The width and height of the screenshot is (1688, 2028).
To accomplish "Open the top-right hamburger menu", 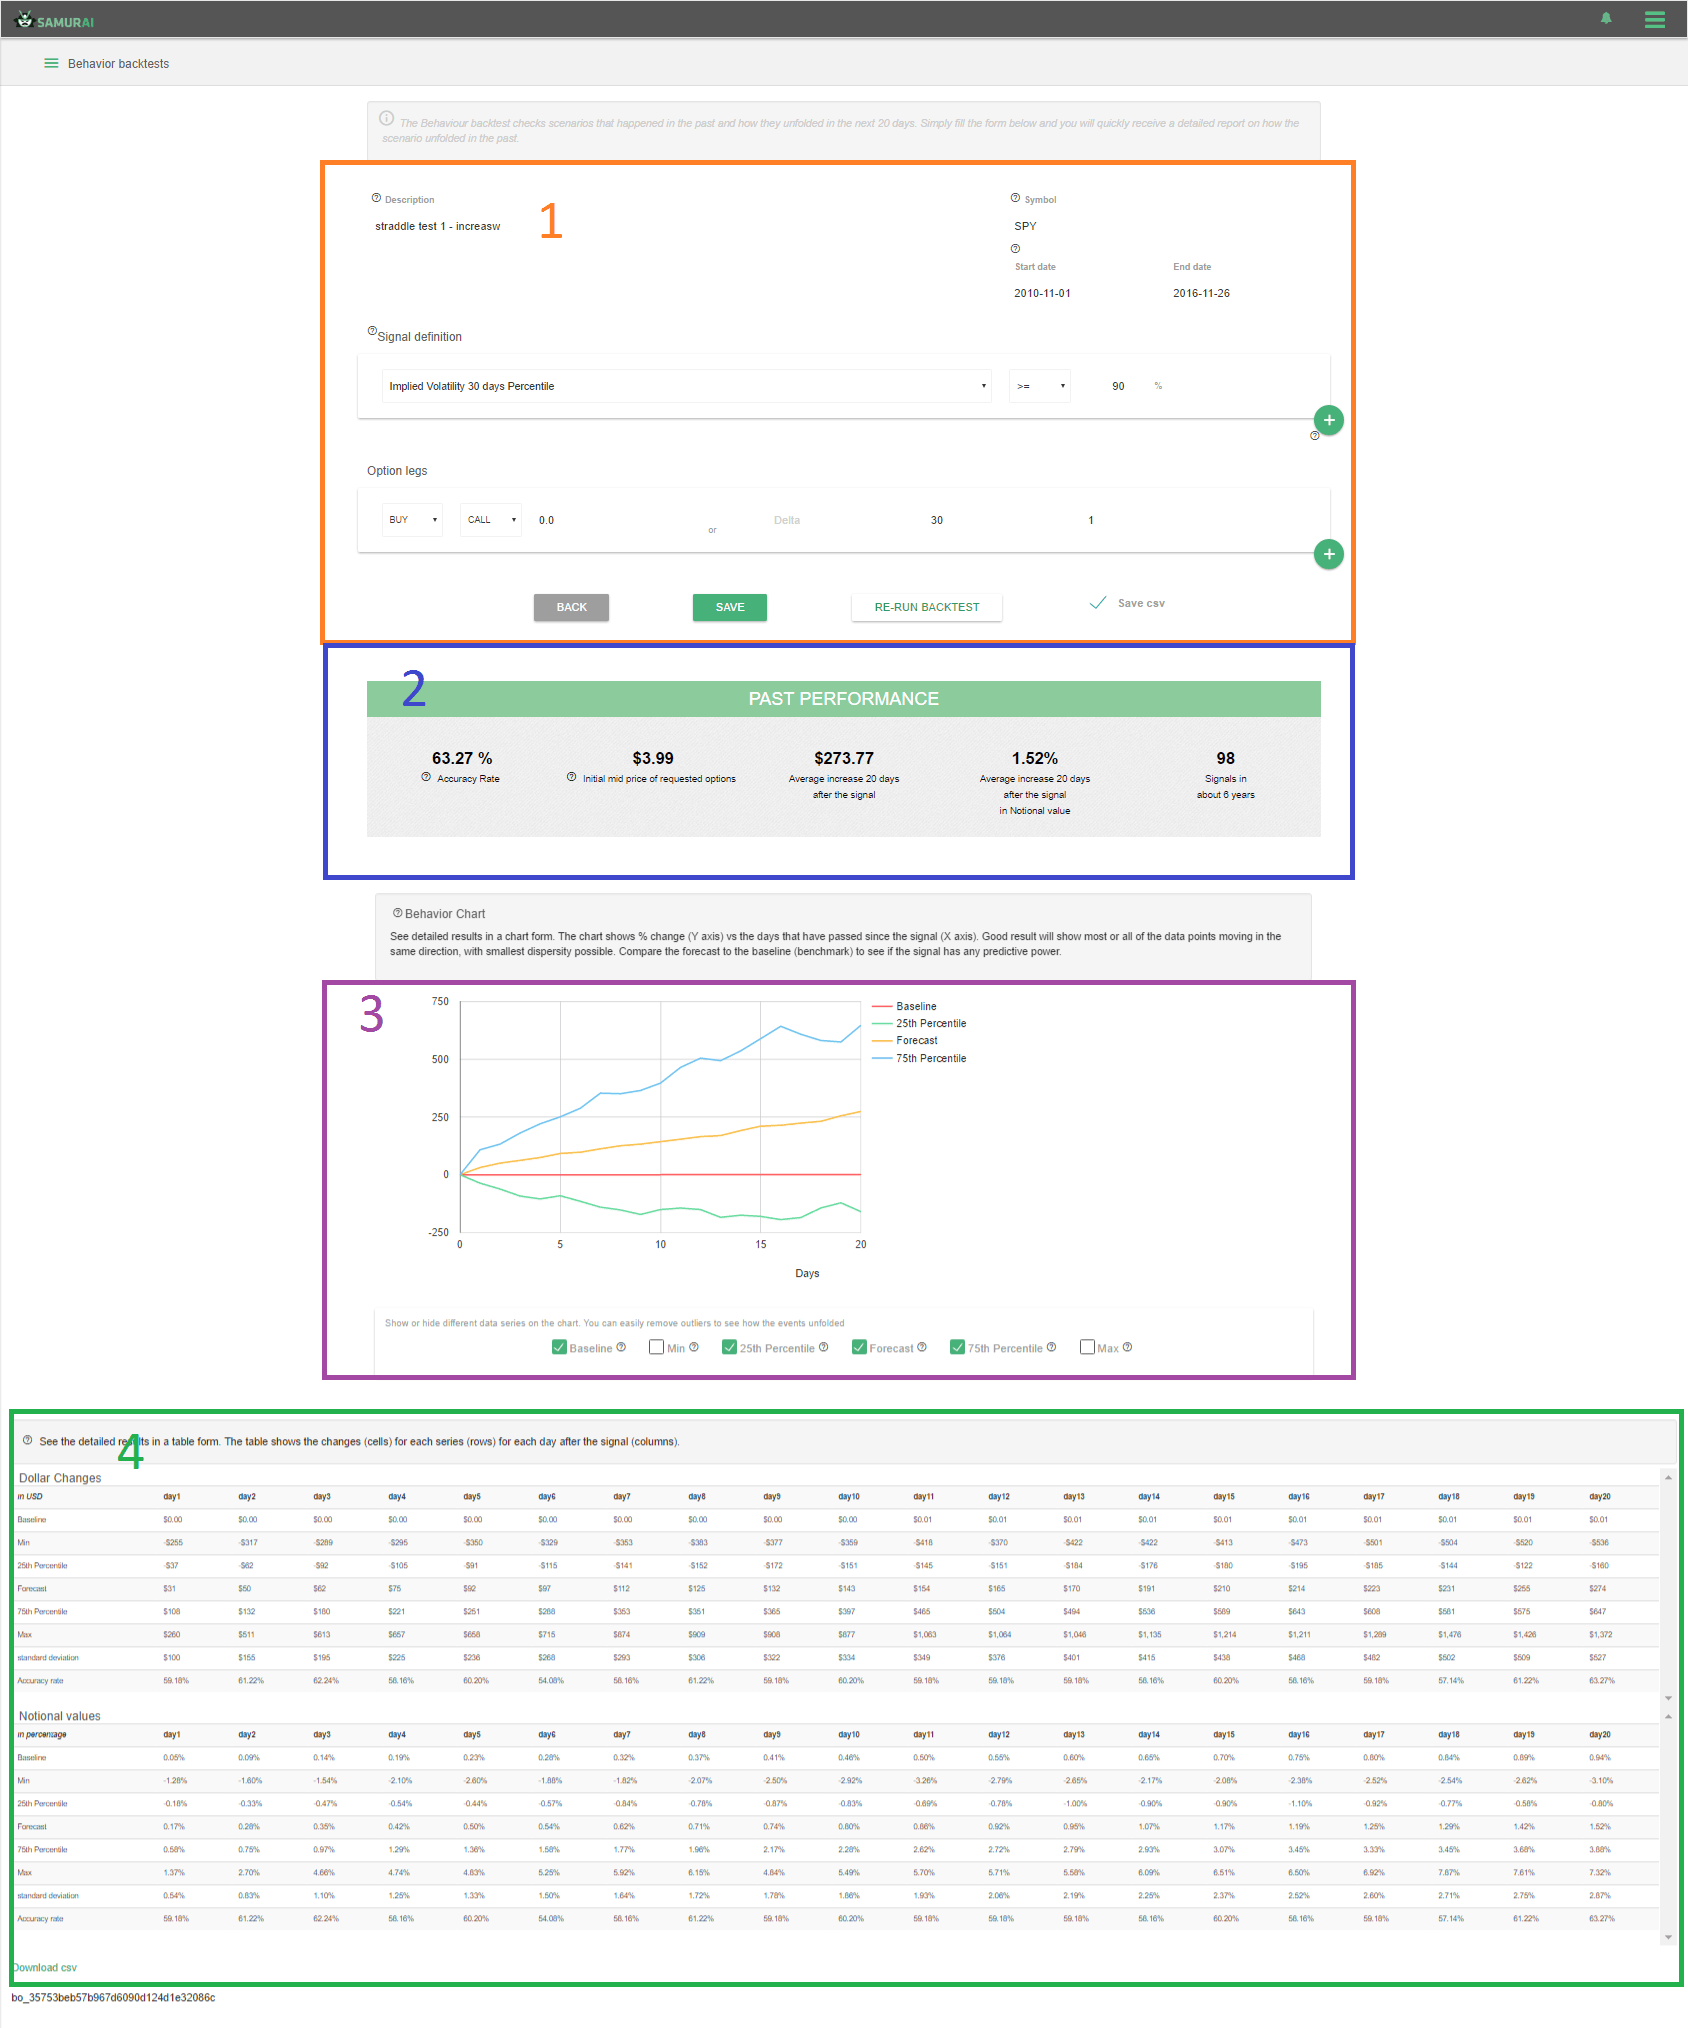I will click(x=1655, y=19).
